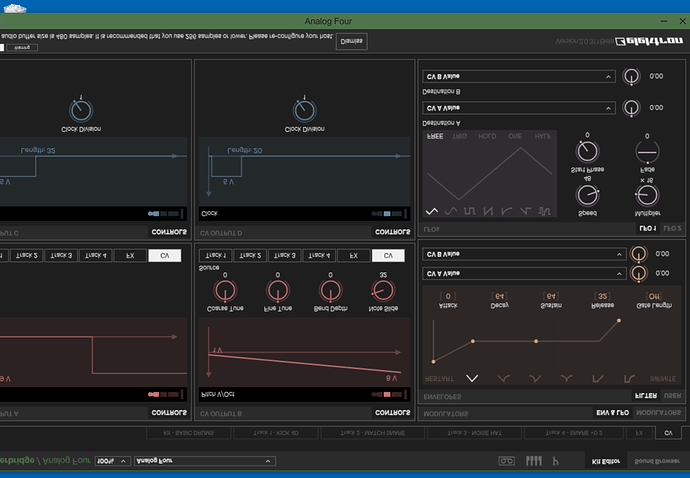Choose the sawtooth LFO waveform icon
Screen dimensions: 690x478
[488, 212]
